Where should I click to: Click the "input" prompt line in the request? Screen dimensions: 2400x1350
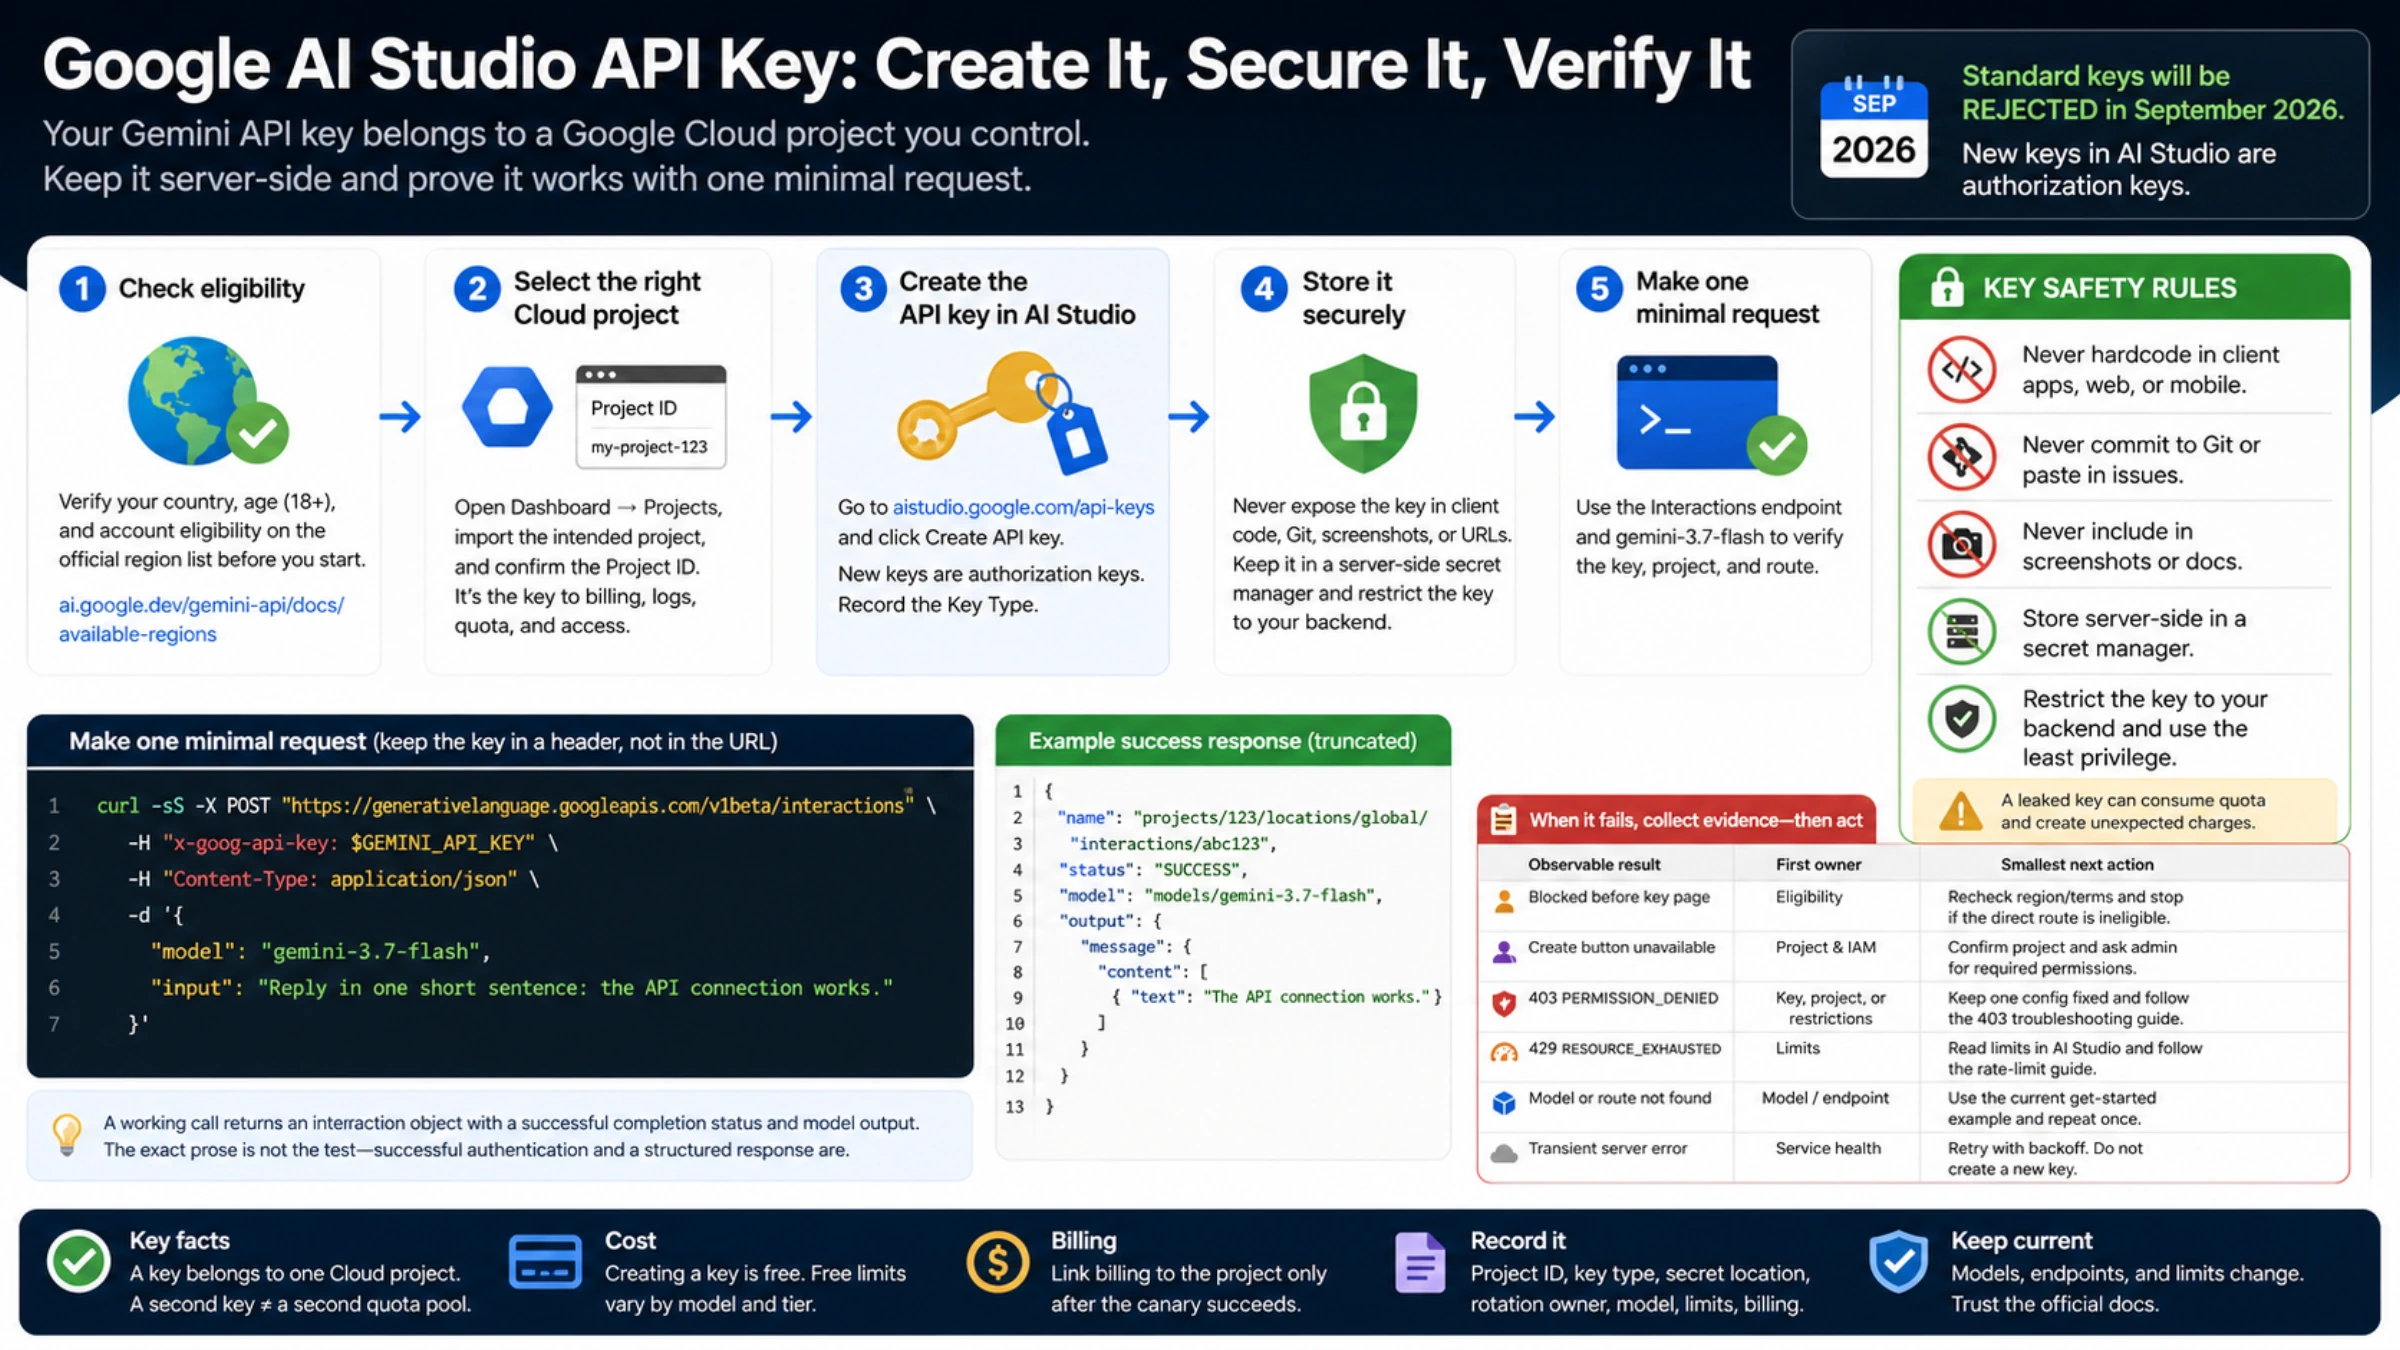point(522,988)
